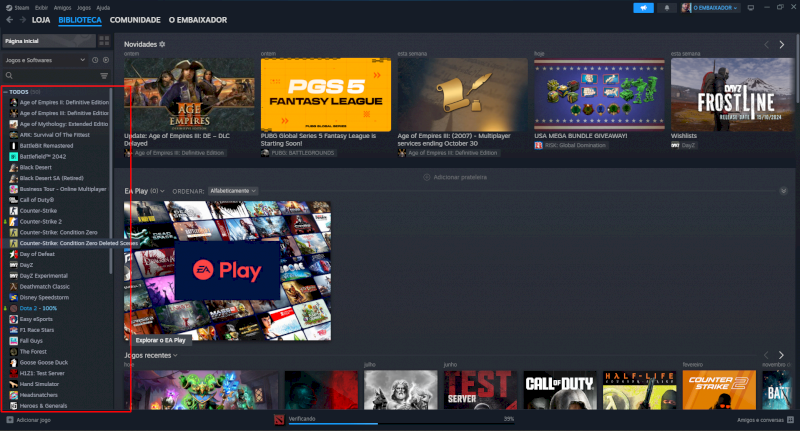The image size is (800, 431).
Task: Open the Jogos menu
Action: (84, 8)
